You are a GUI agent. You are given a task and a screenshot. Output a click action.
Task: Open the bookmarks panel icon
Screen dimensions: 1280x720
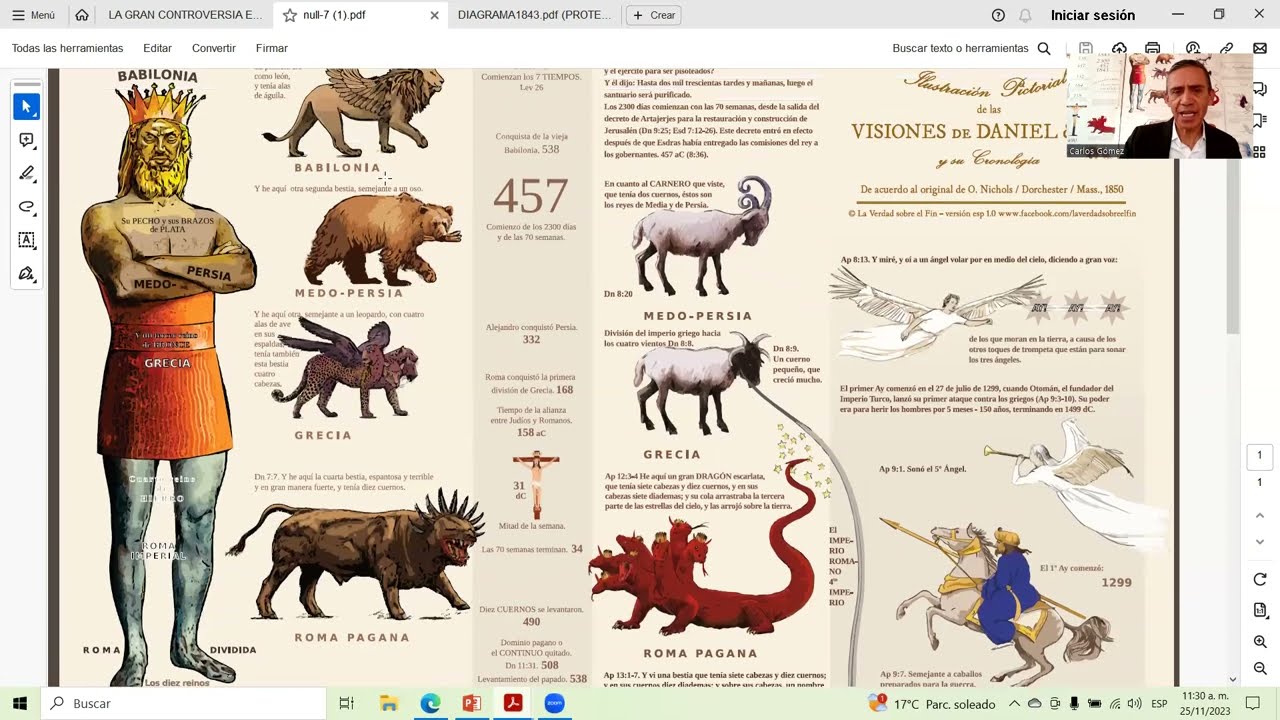click(1260, 121)
